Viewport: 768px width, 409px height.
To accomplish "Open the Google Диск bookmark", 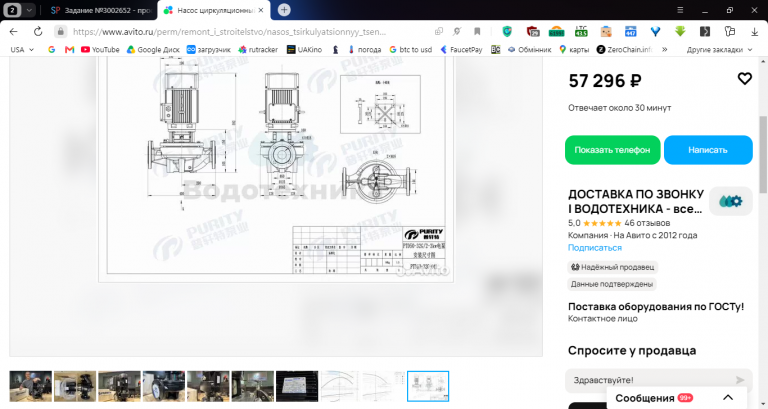I will 153,49.
